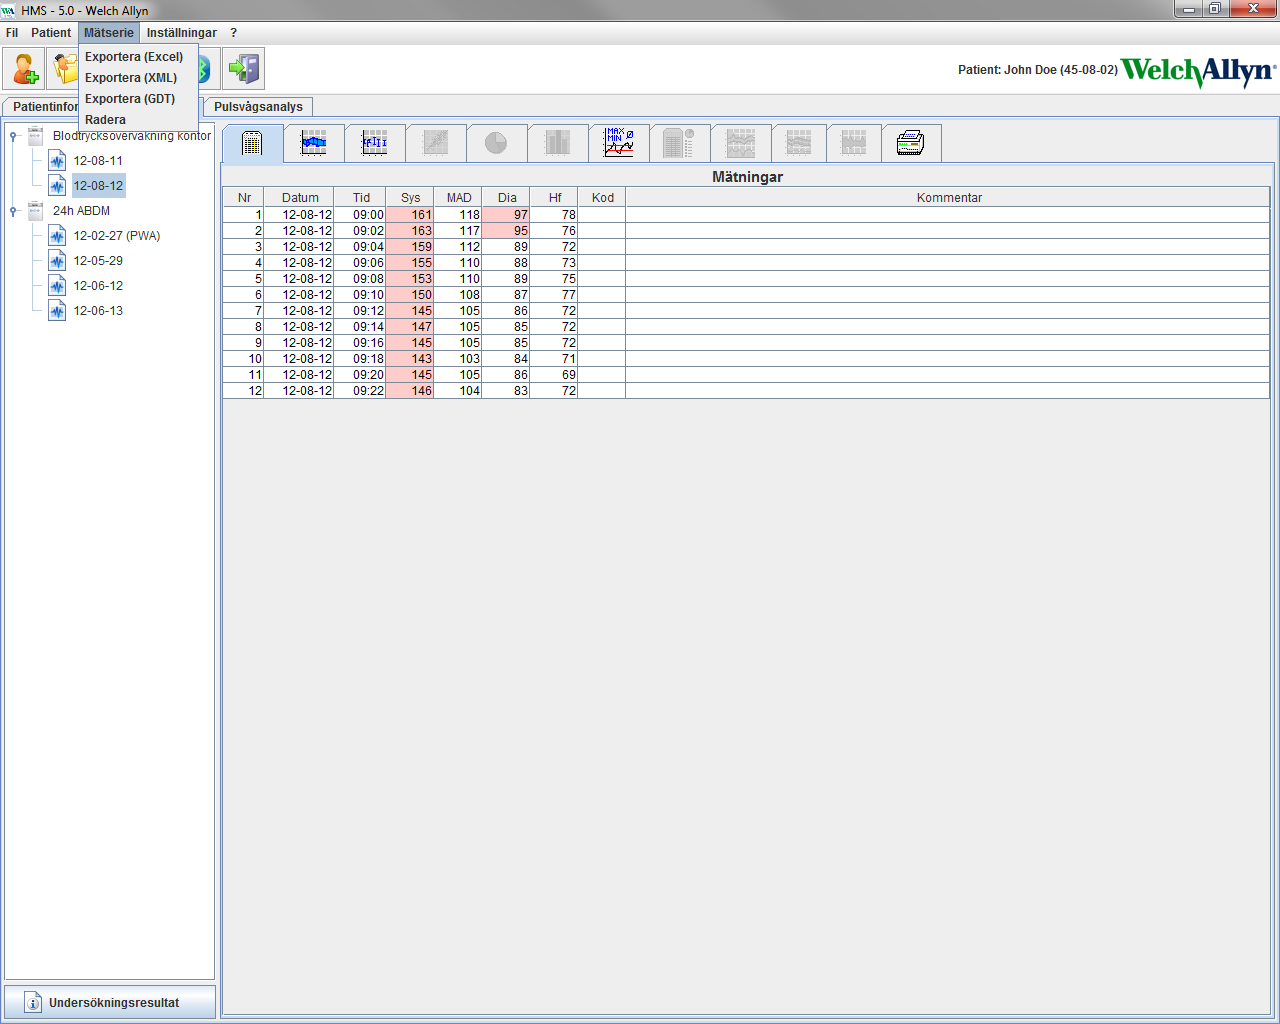Open the third greyed trend chart tab
Image resolution: width=1280 pixels, height=1024 pixels.
pos(854,143)
